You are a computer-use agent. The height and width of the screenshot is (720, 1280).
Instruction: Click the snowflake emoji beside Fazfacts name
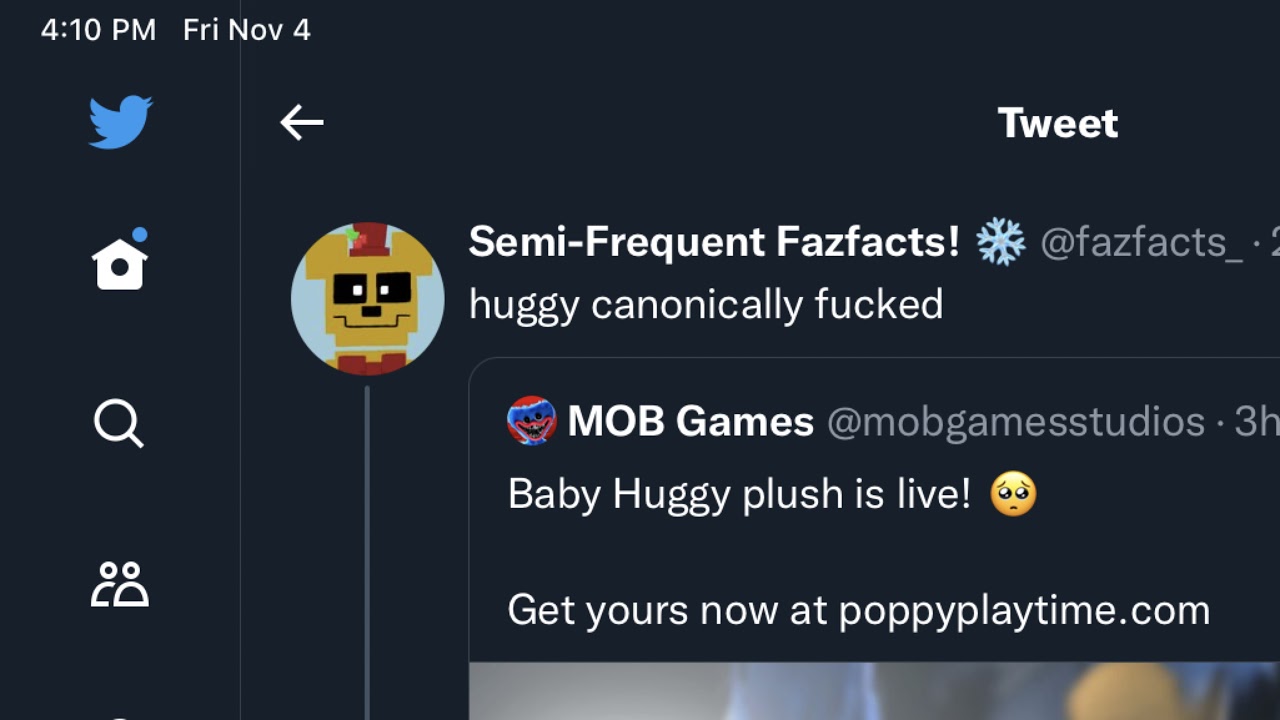pyautogui.click(x=1000, y=242)
